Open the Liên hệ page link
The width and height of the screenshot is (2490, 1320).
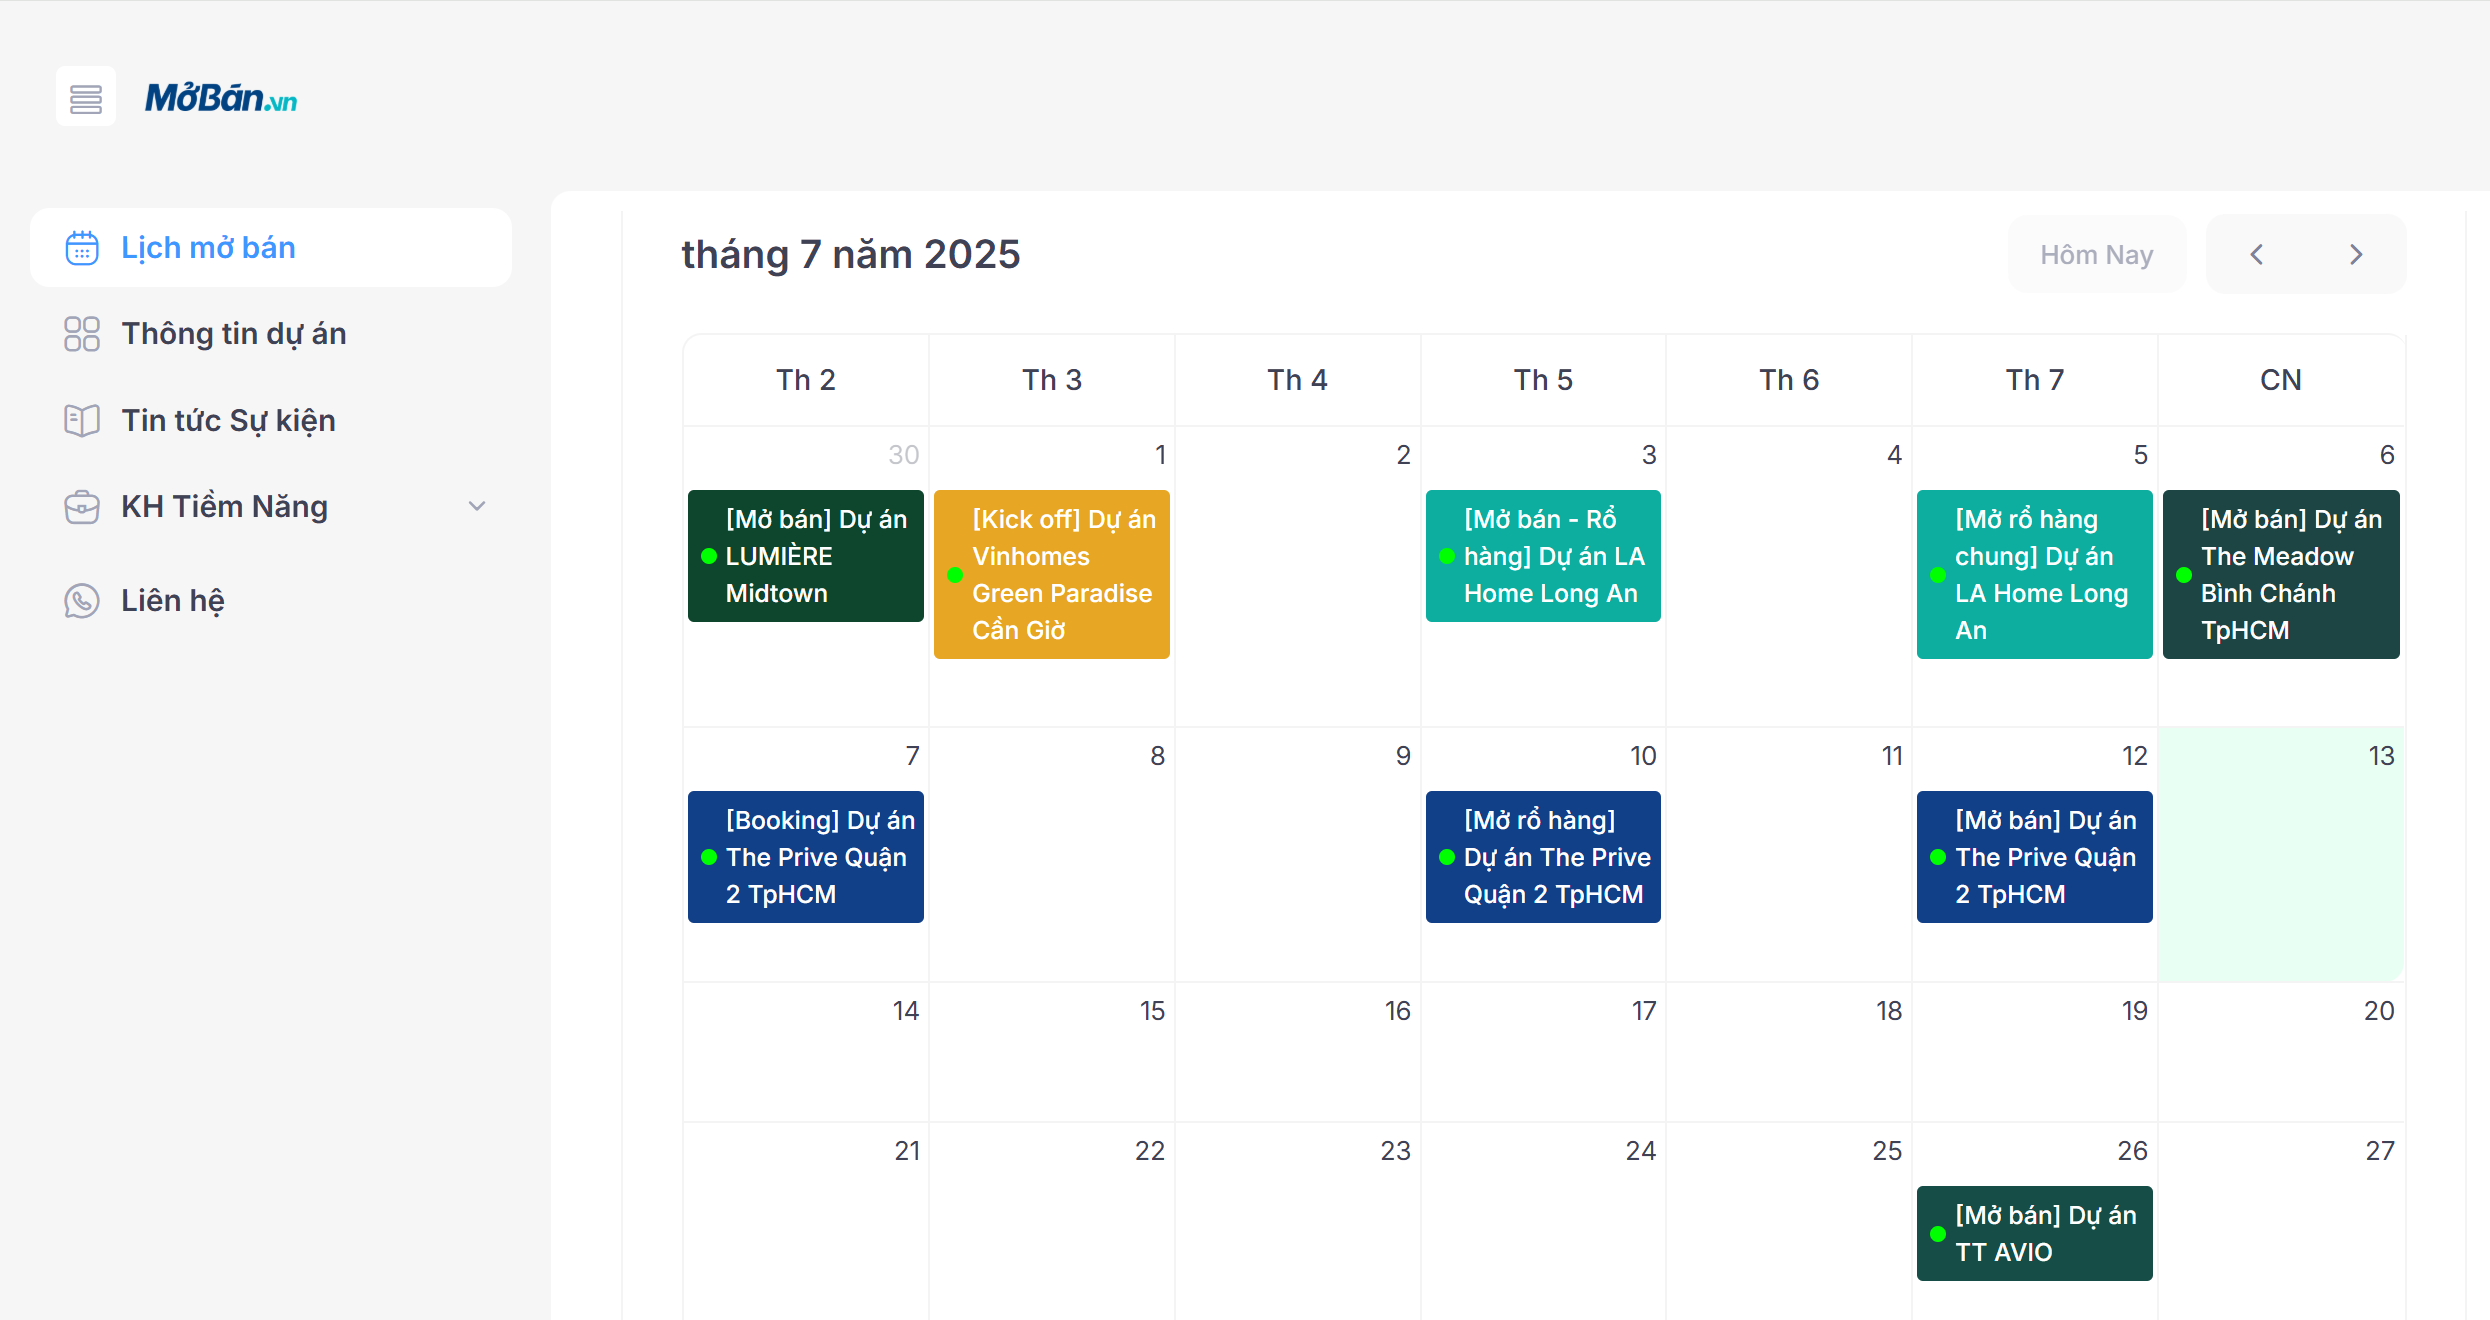click(173, 601)
